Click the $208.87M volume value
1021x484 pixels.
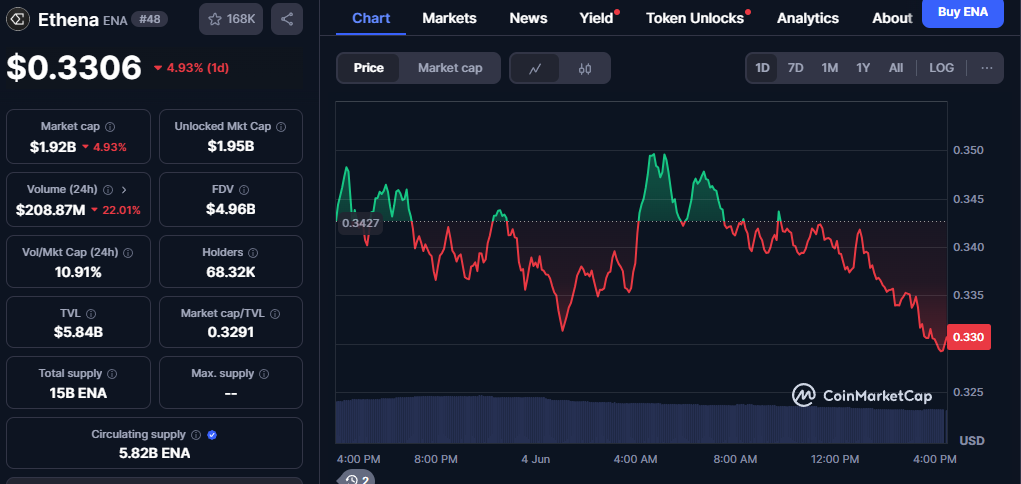51,210
